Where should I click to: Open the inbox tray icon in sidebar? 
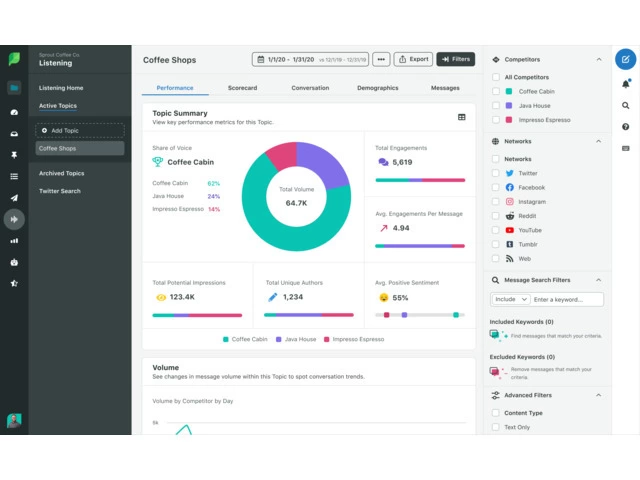(14, 133)
